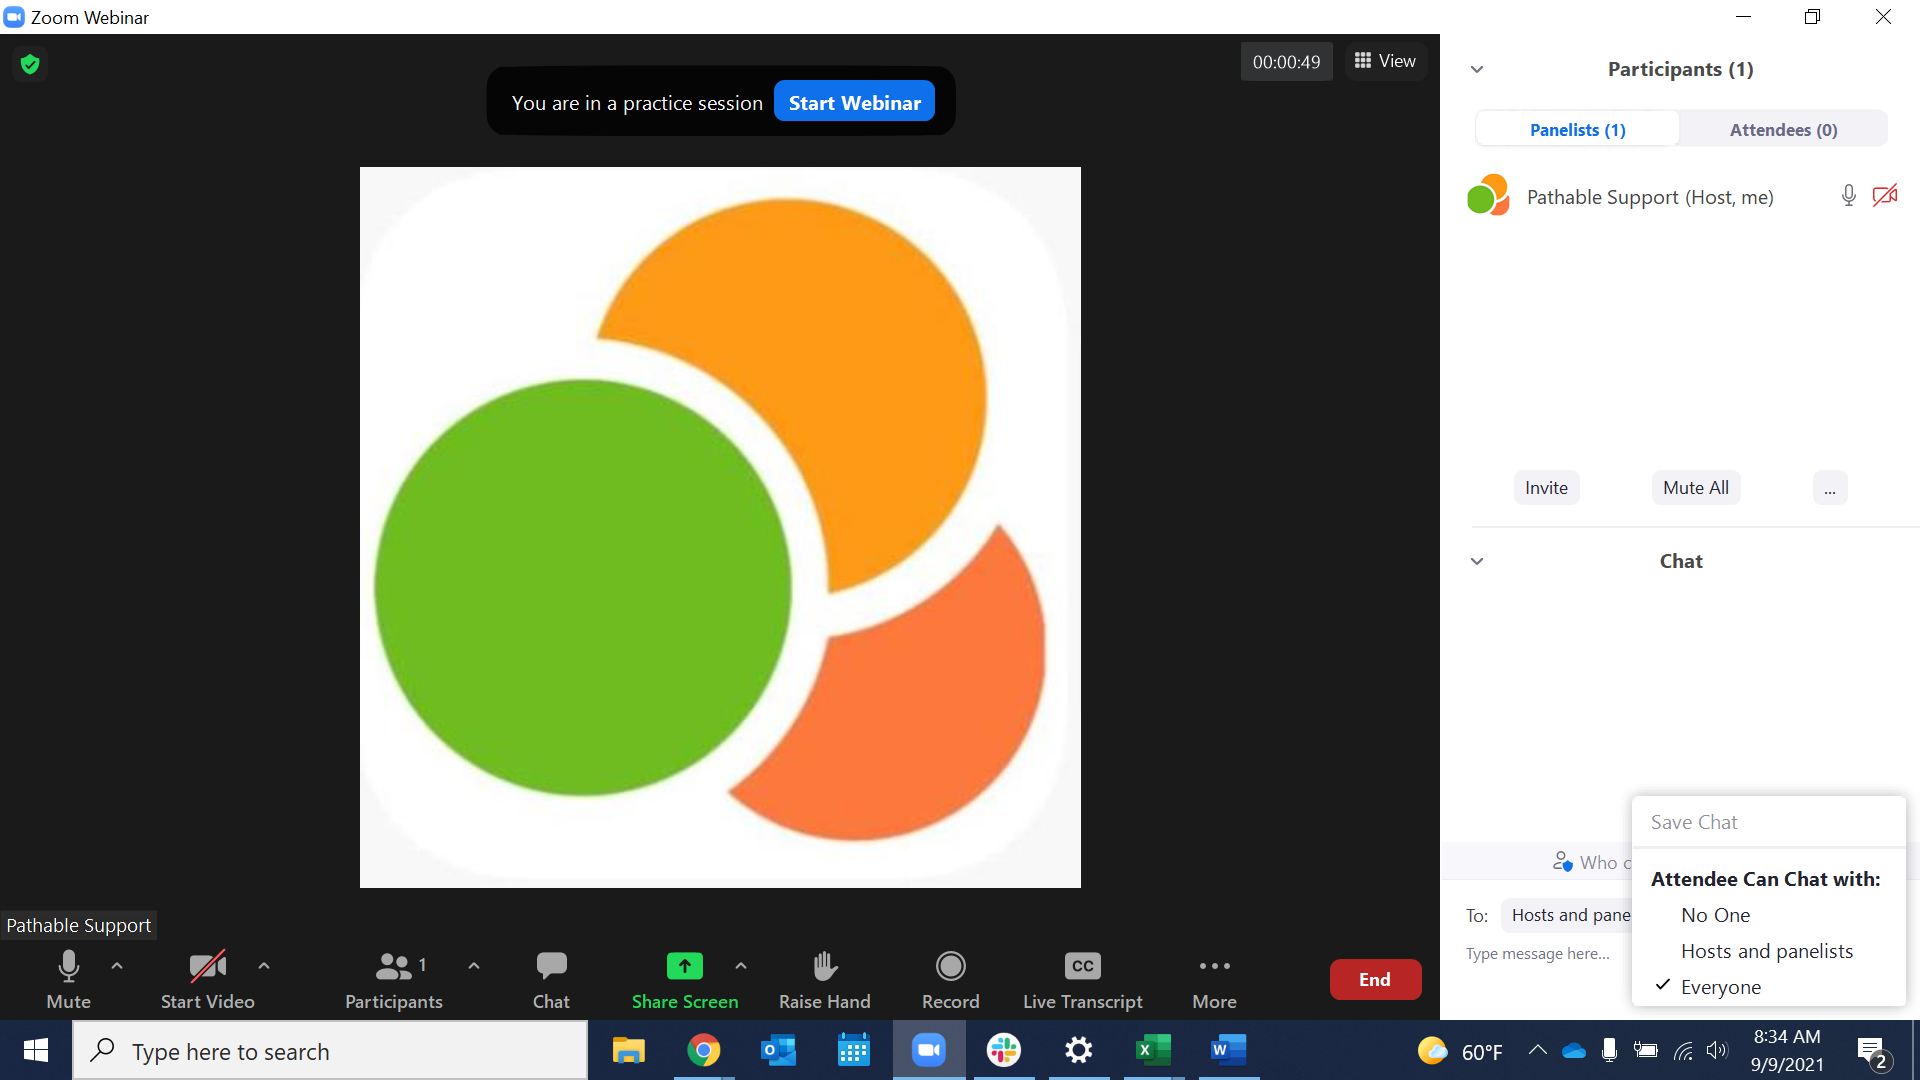Open the Participants panel from the toolbar
The height and width of the screenshot is (1080, 1920).
[x=393, y=980]
